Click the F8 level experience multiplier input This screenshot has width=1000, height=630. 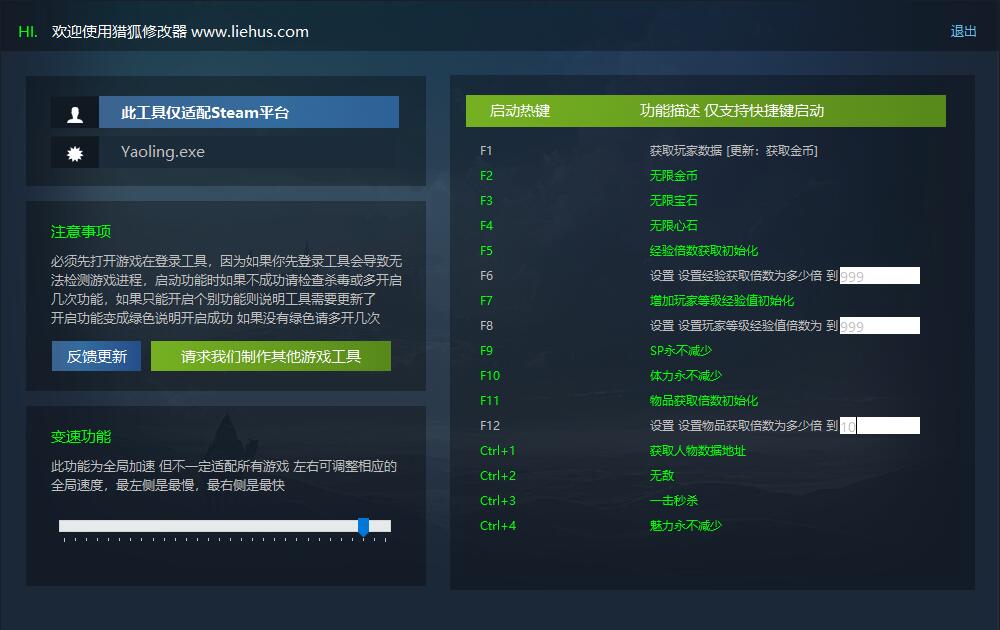tap(879, 325)
